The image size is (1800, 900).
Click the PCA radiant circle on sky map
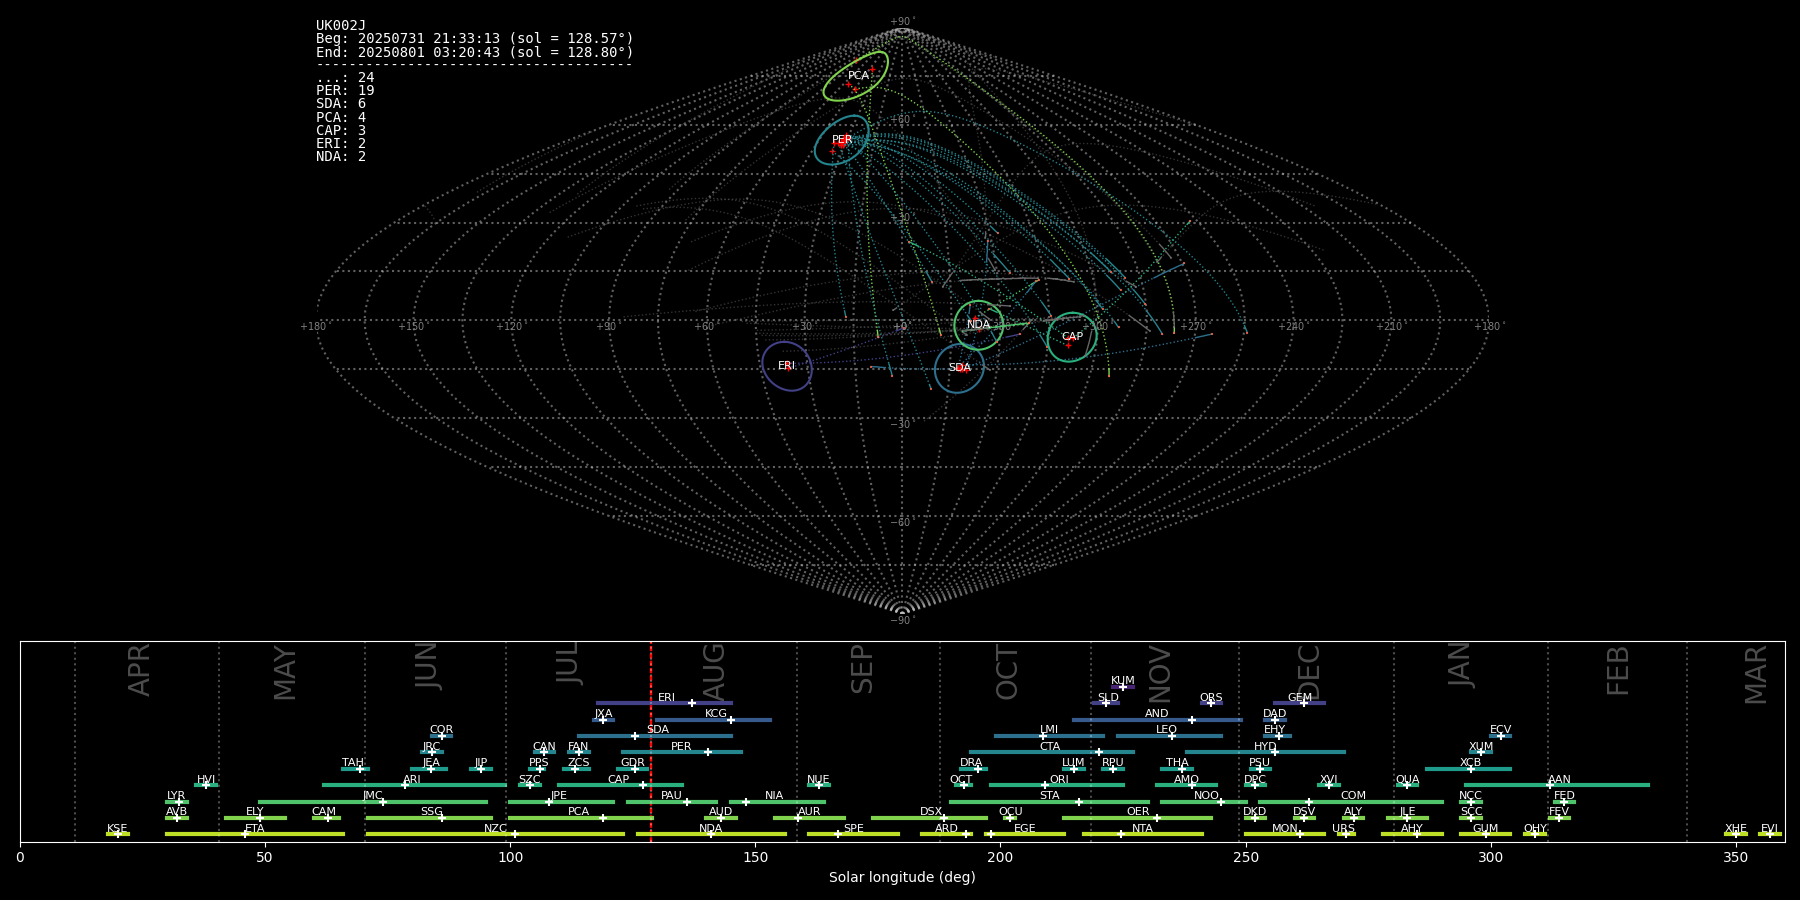point(856,76)
